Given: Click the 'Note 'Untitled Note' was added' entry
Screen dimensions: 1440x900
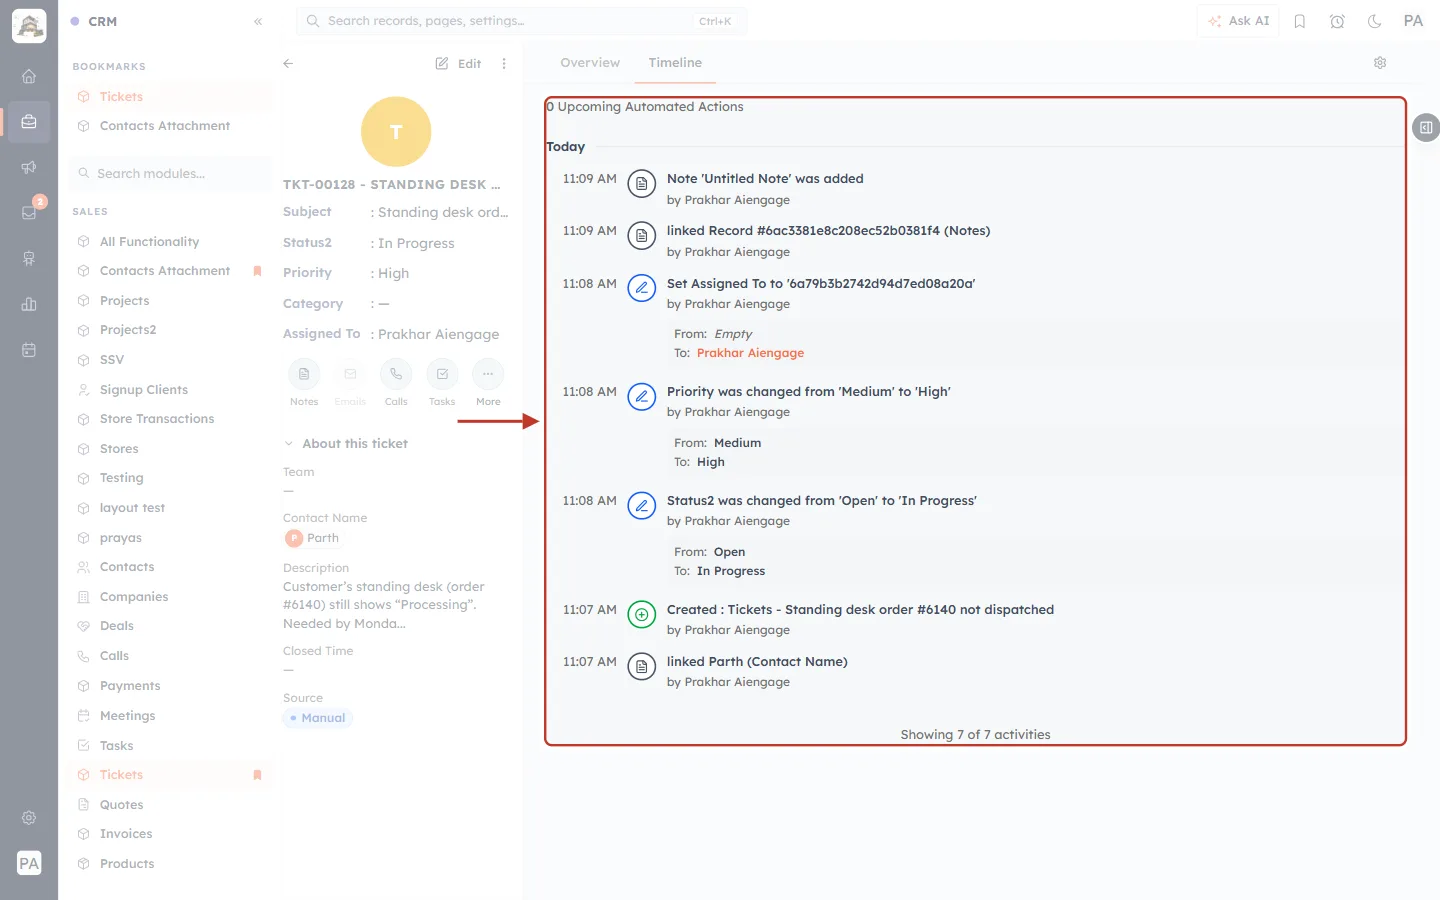Looking at the screenshot, I should [x=765, y=179].
